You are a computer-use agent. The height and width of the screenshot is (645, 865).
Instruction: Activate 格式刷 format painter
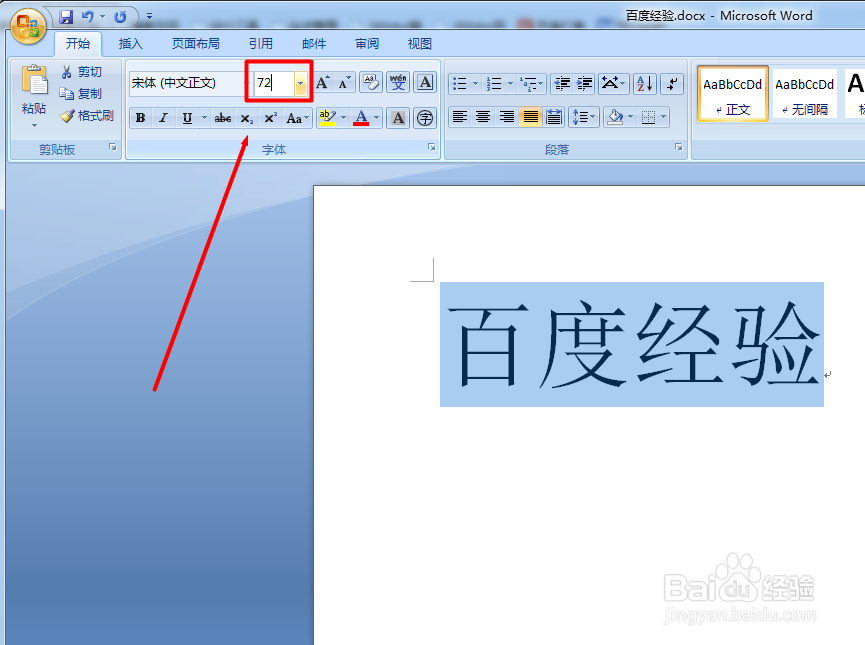point(87,116)
